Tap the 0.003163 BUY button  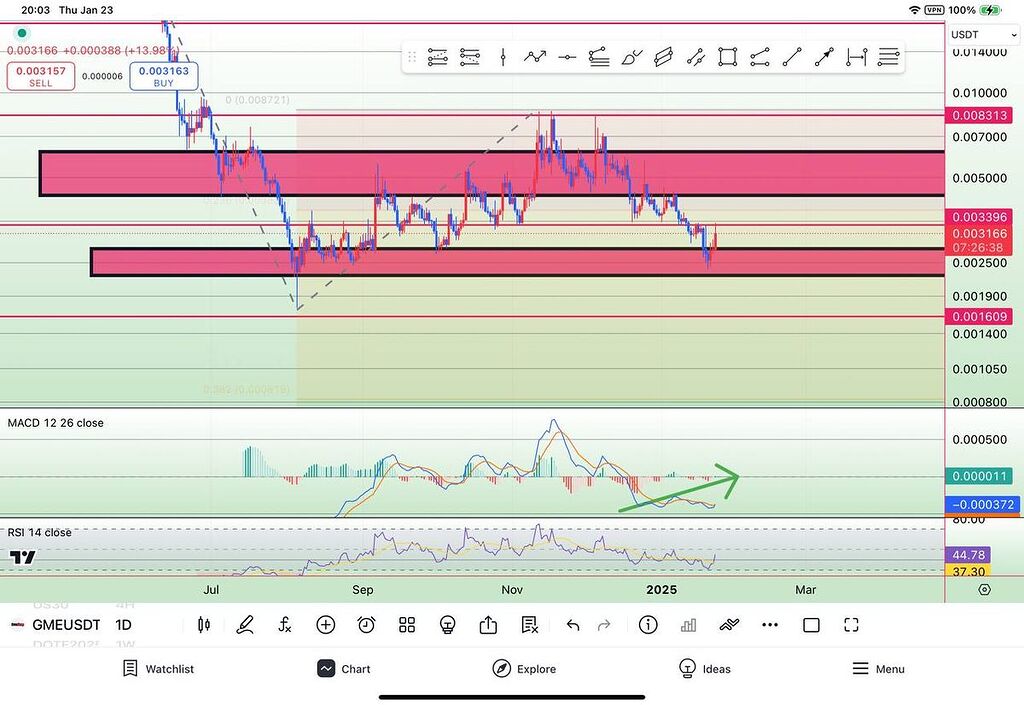(x=164, y=76)
